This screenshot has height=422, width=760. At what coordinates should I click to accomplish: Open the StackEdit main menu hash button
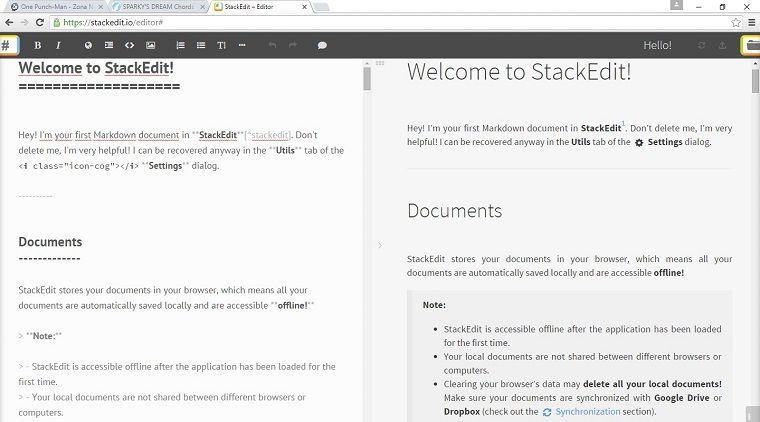[x=8, y=46]
